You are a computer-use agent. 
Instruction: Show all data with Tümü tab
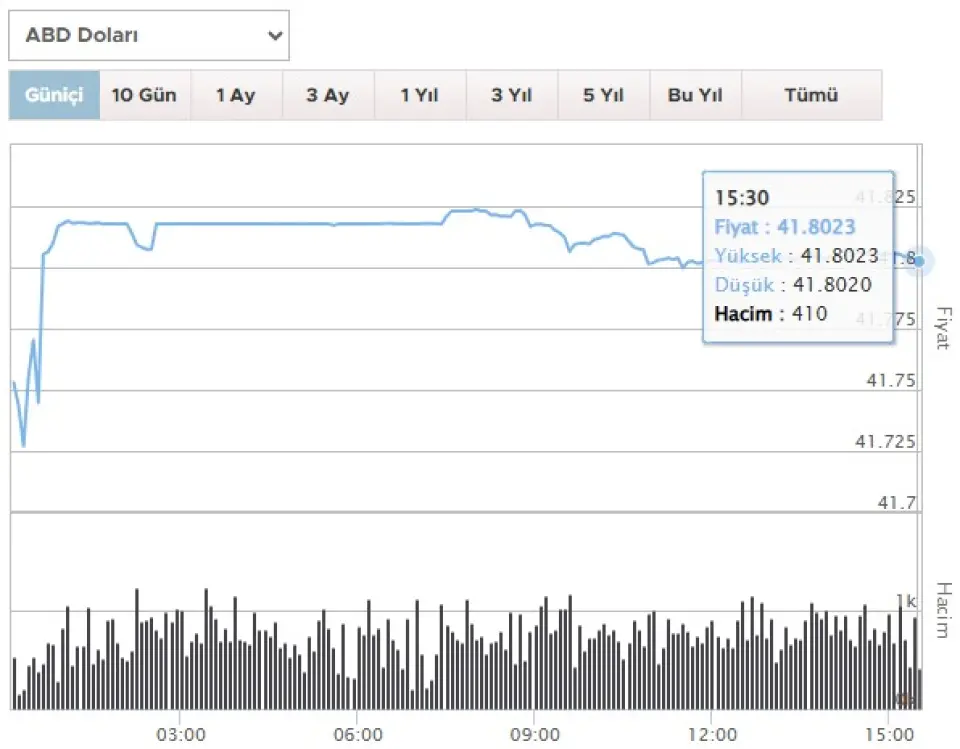tap(811, 96)
